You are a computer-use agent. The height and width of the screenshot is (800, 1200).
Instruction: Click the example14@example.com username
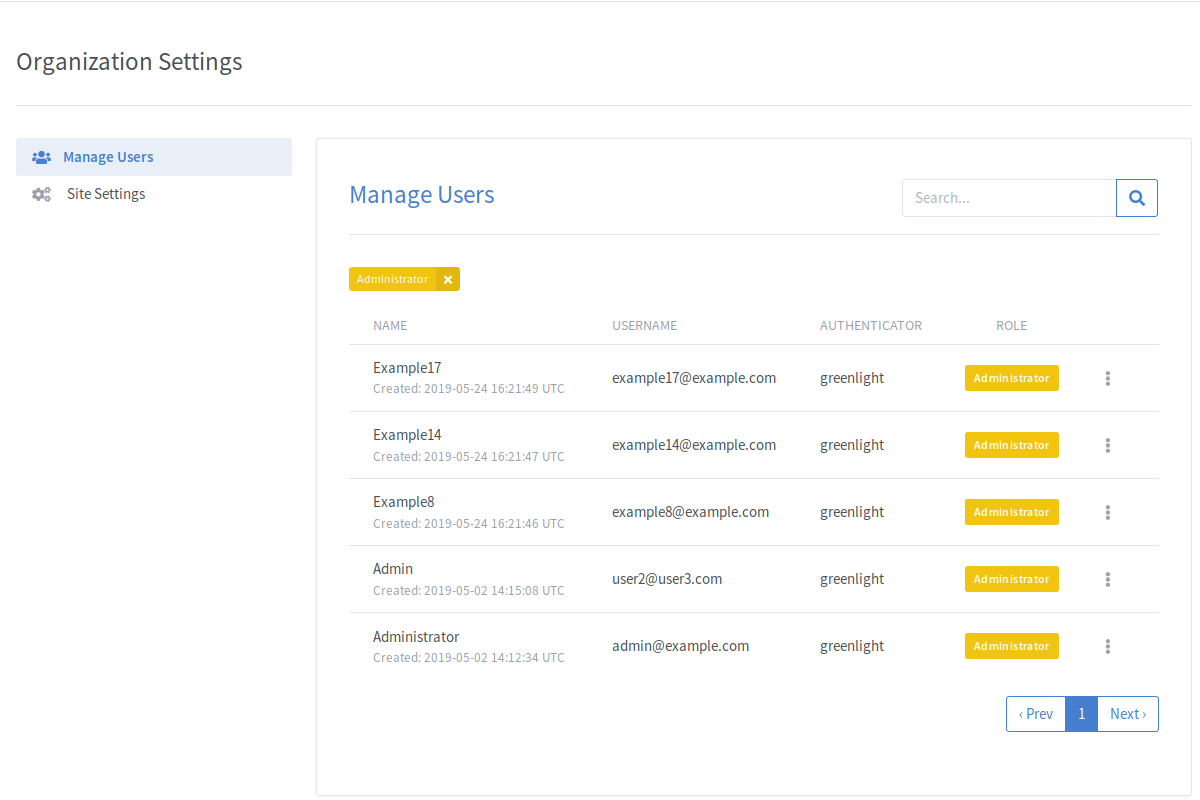pos(694,445)
